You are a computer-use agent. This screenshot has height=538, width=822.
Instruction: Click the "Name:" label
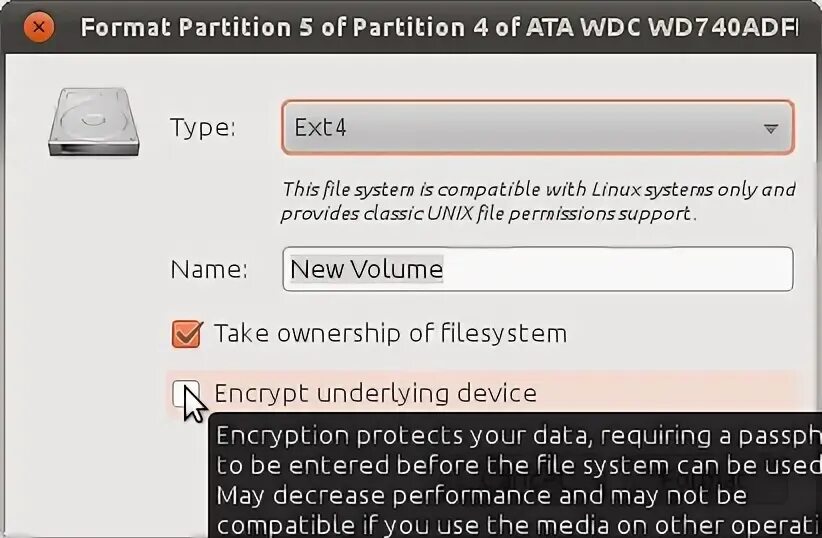point(209,269)
